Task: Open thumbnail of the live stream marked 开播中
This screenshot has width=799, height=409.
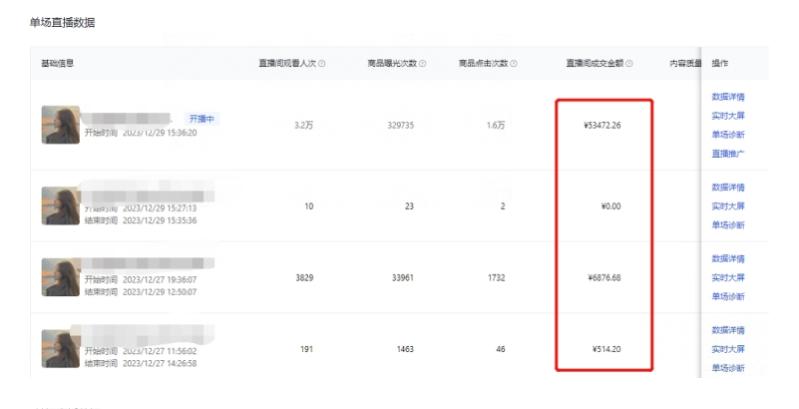Action: click(x=60, y=125)
